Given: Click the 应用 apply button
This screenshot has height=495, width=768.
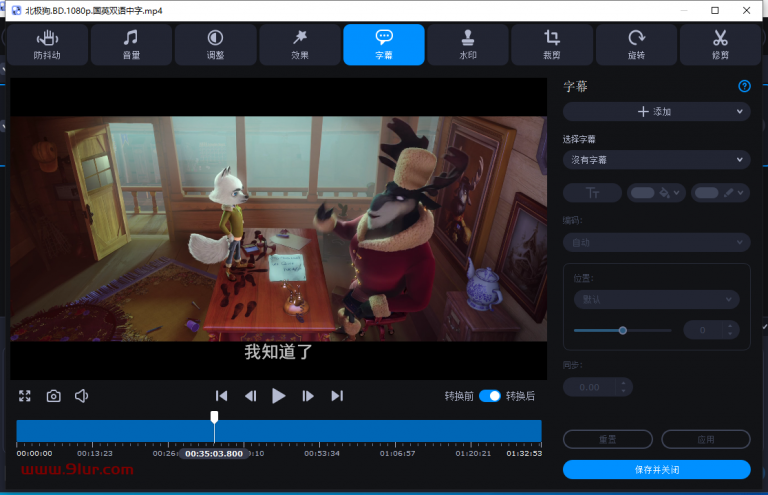Looking at the screenshot, I should click(706, 439).
